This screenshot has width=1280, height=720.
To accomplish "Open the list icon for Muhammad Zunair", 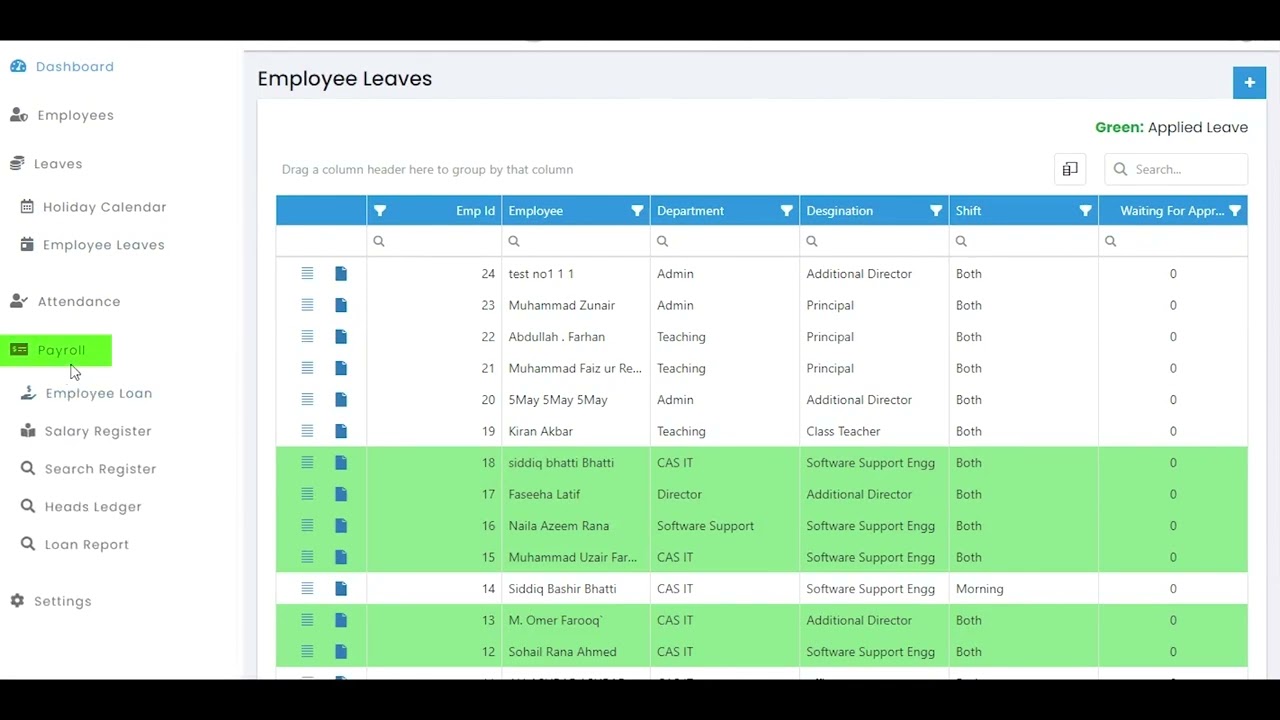I will point(308,305).
